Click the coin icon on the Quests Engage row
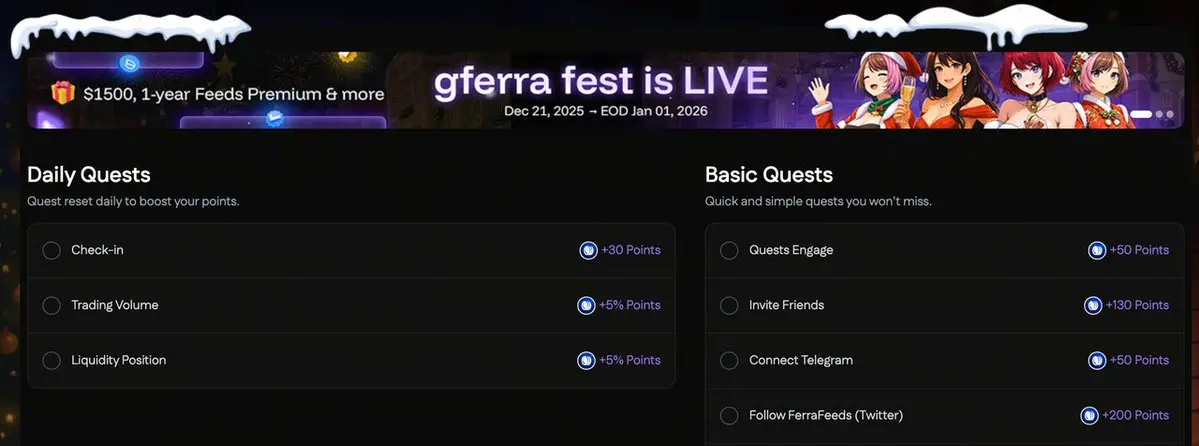 [x=1097, y=250]
